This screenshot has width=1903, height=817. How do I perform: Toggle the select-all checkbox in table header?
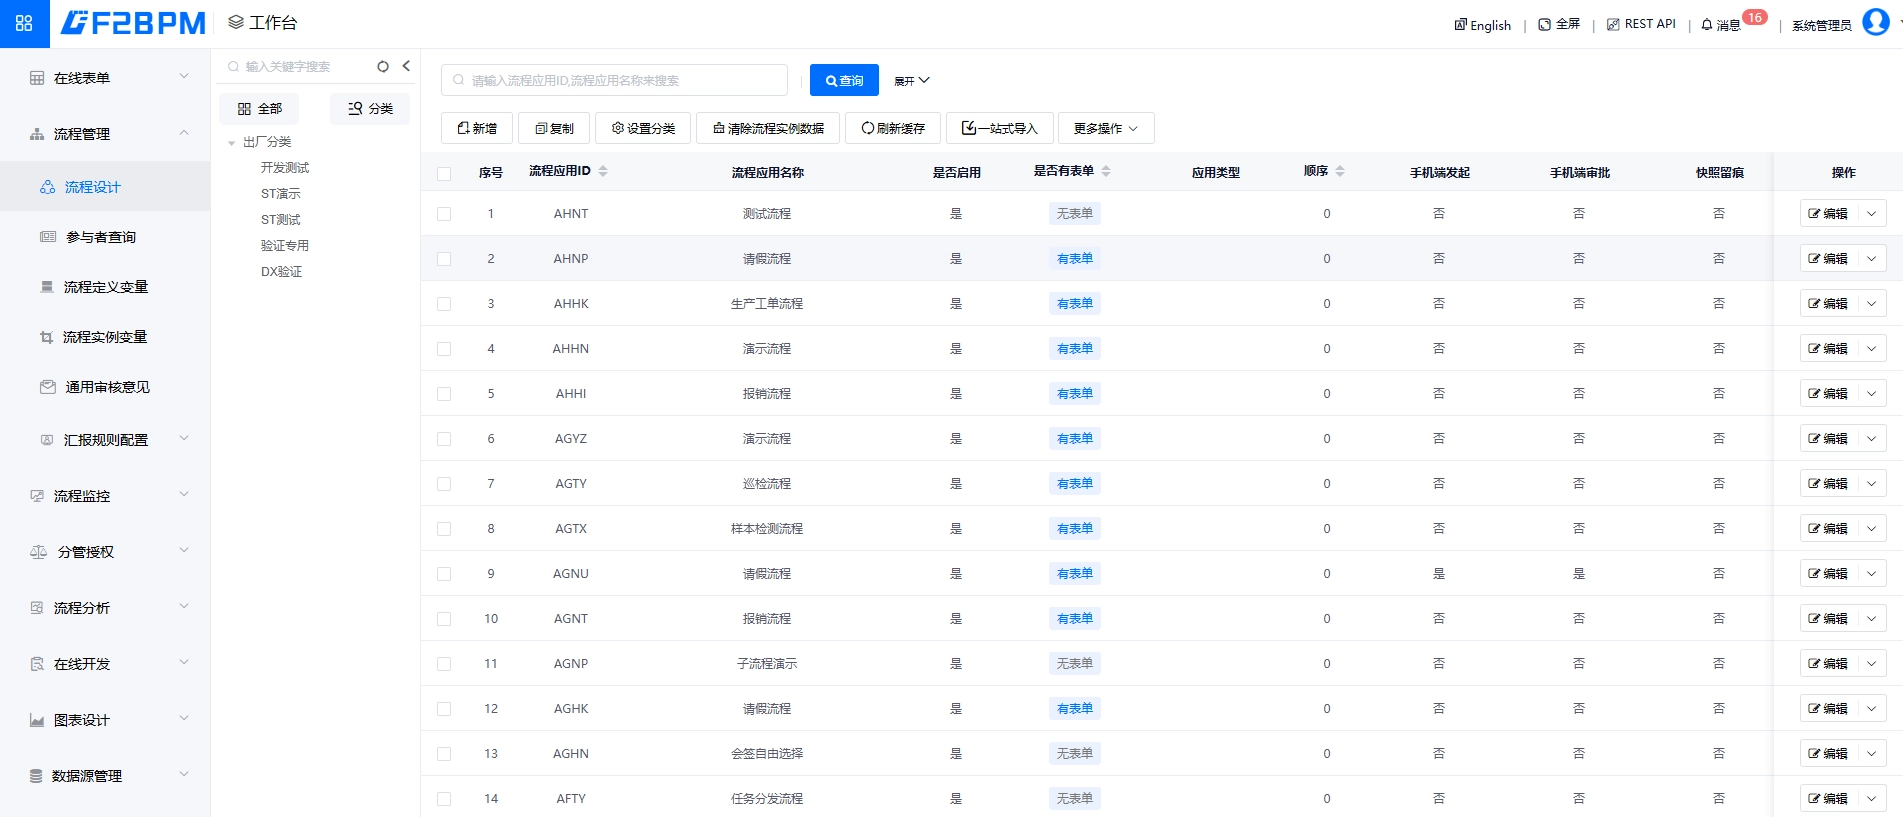coord(444,173)
